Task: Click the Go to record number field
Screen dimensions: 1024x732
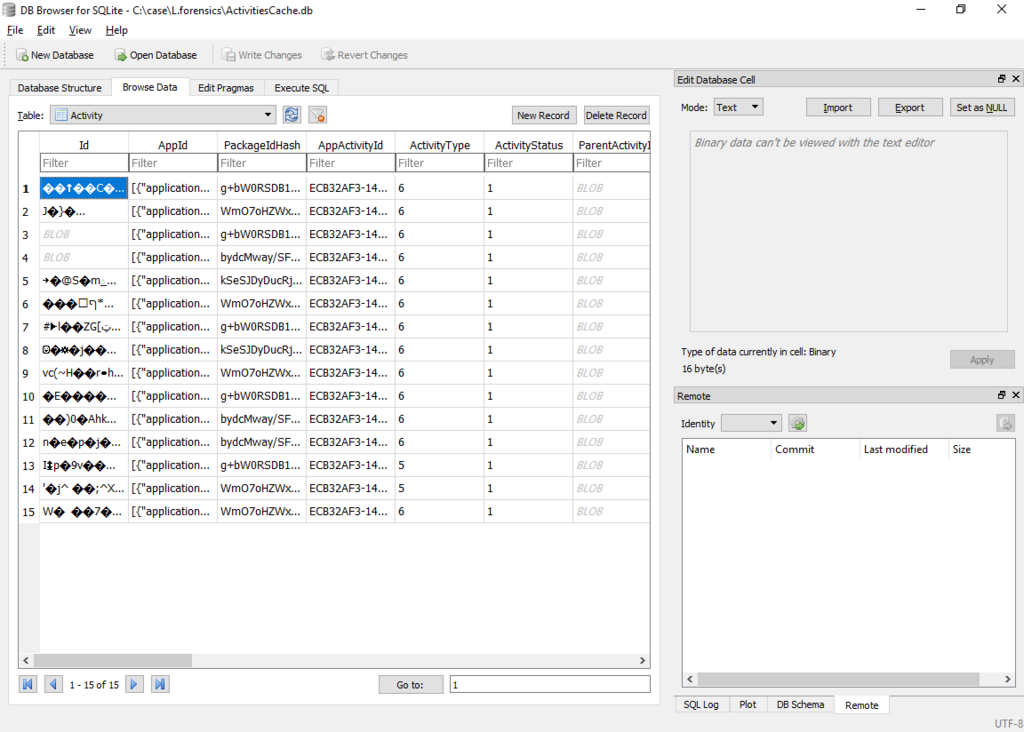Action: (550, 684)
